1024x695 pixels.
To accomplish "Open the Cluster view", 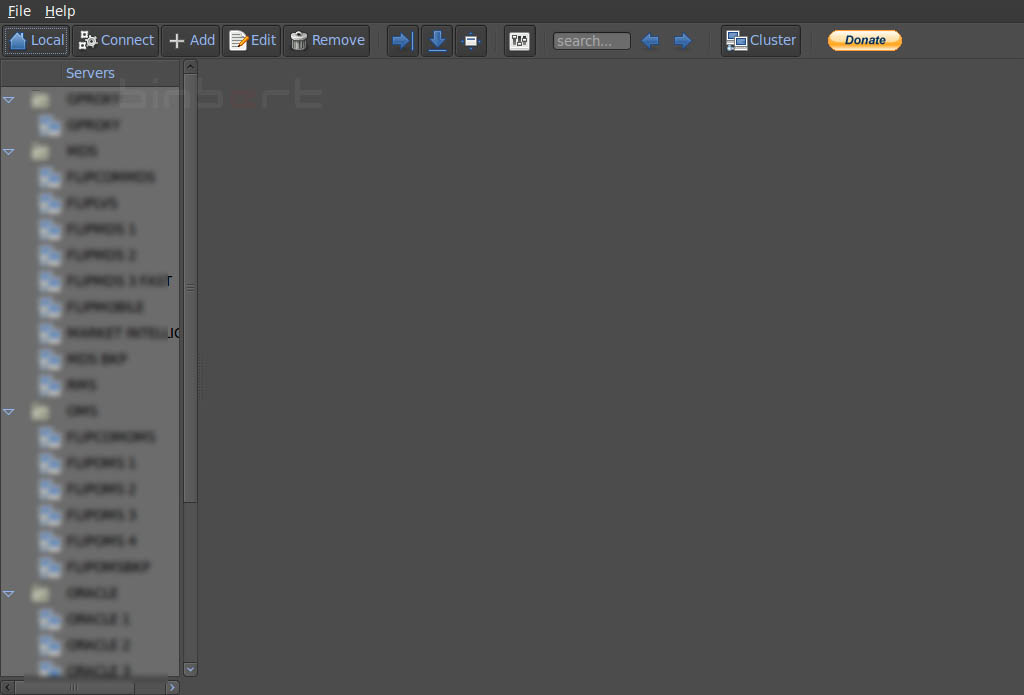I will [761, 40].
